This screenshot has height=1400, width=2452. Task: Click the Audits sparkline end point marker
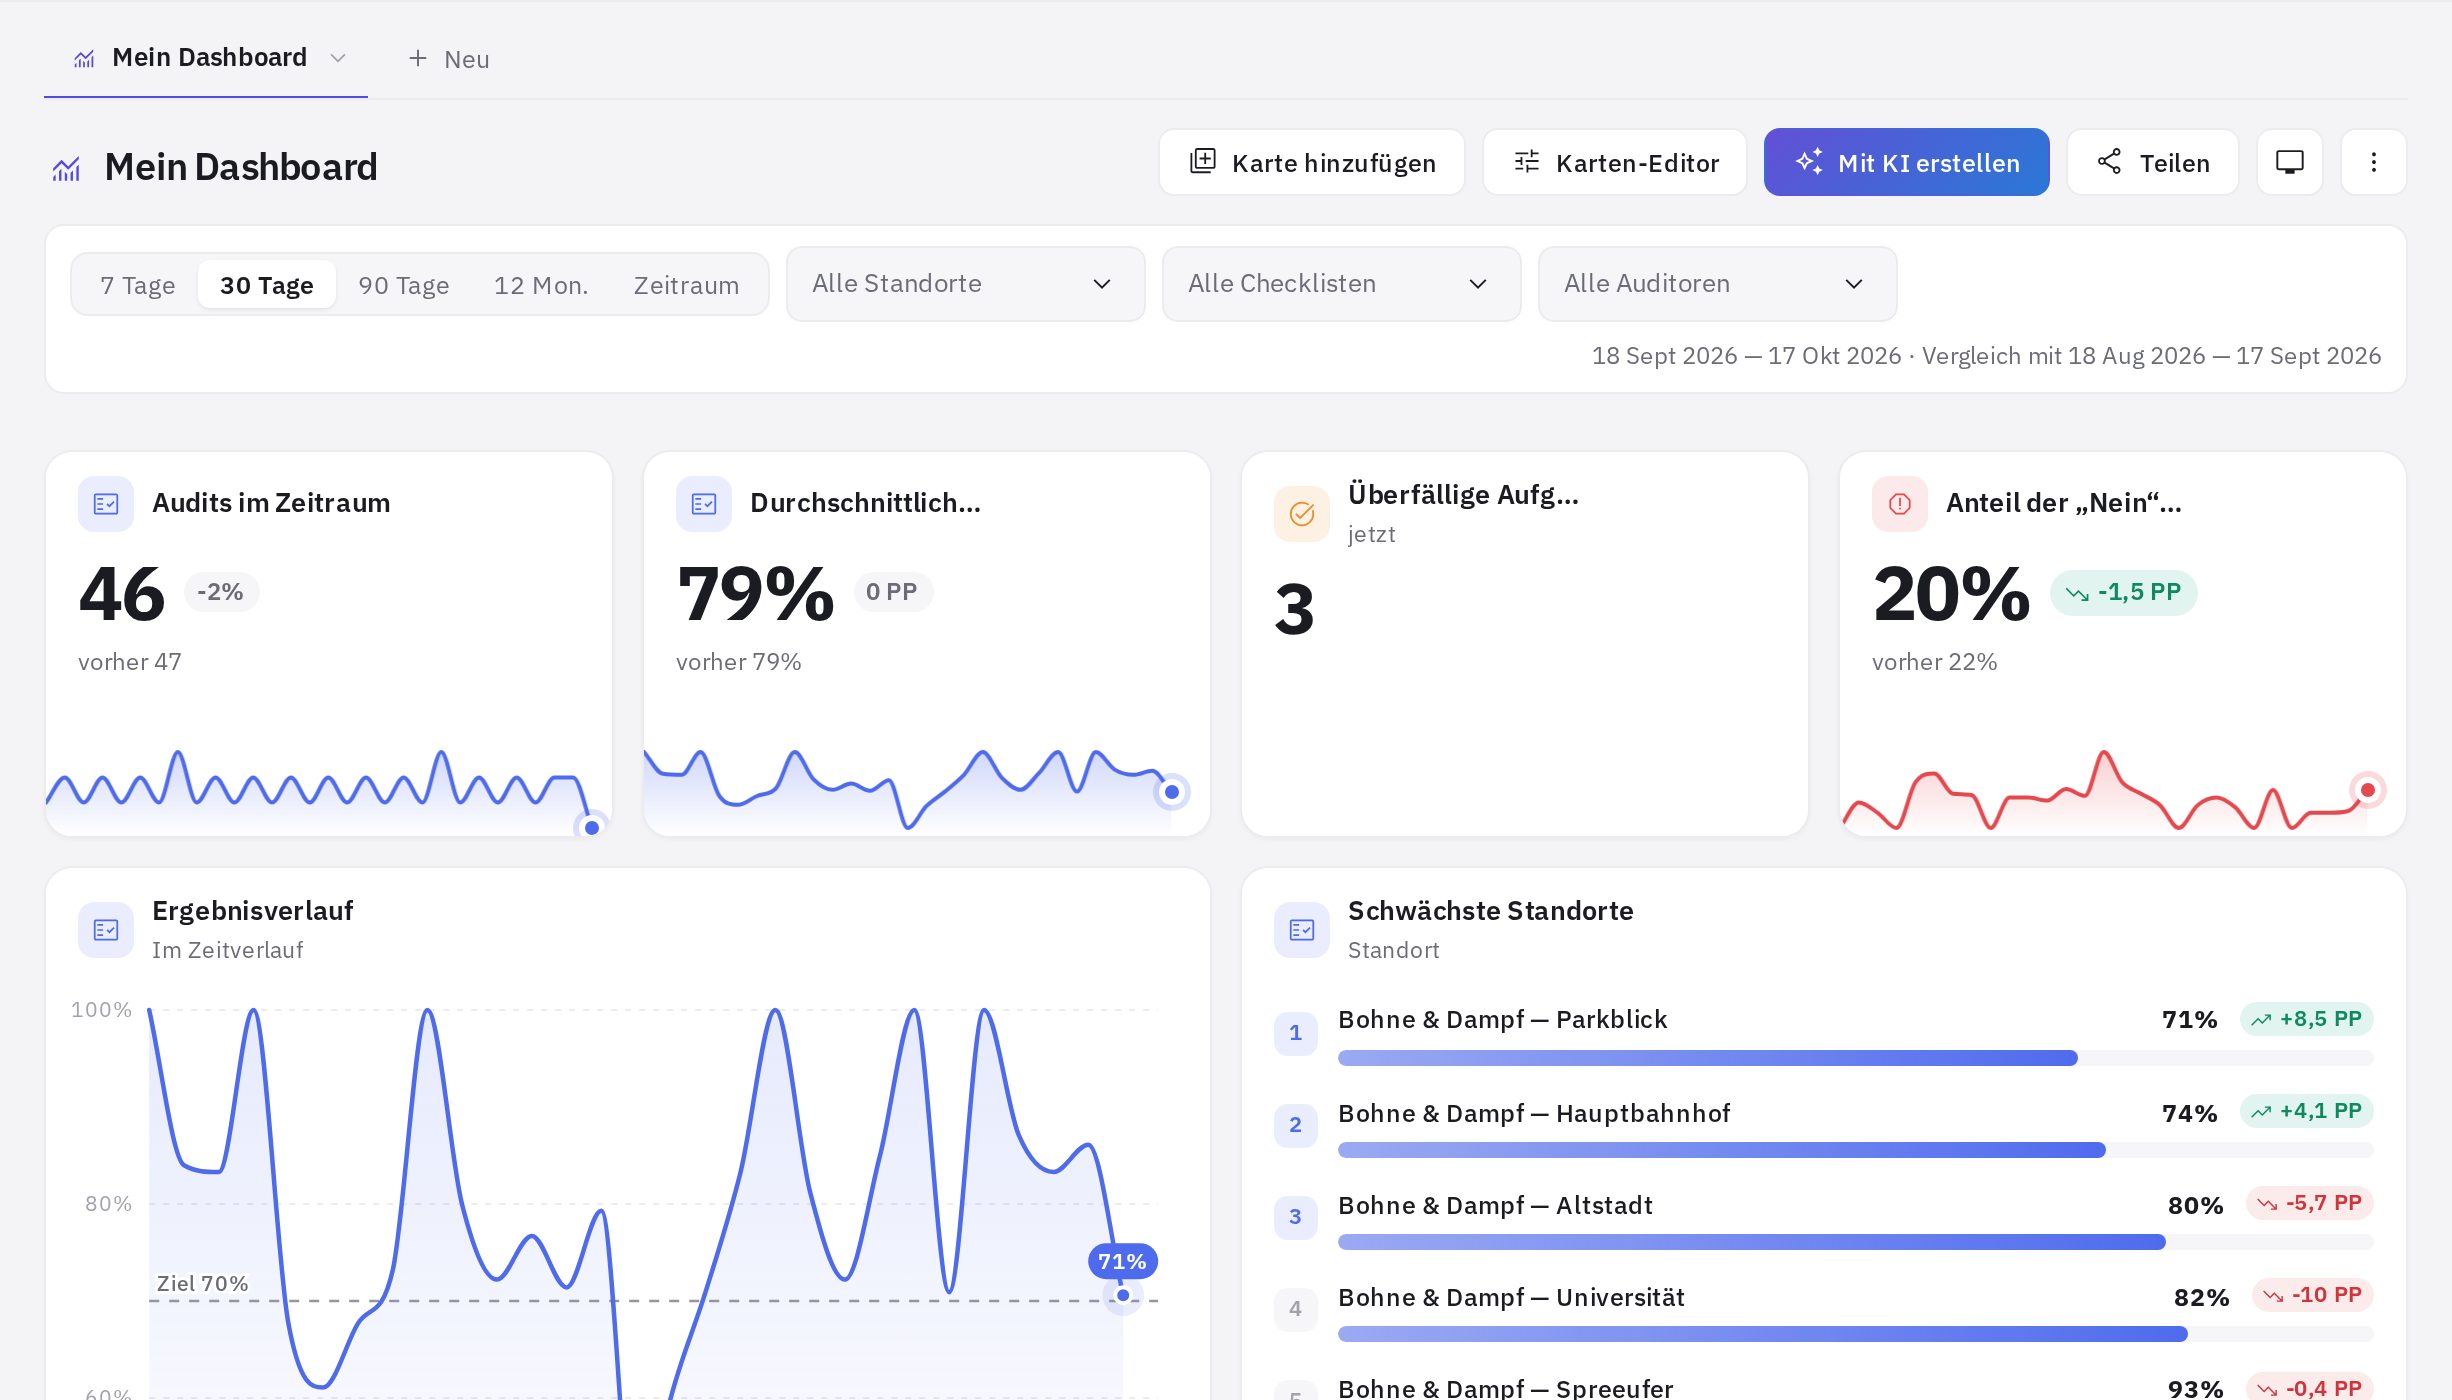pos(592,827)
